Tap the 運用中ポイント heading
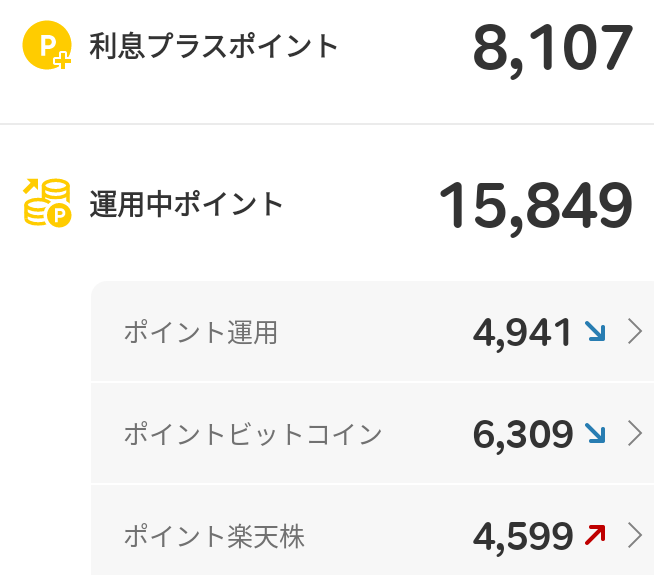This screenshot has height=575, width=654. [x=186, y=204]
